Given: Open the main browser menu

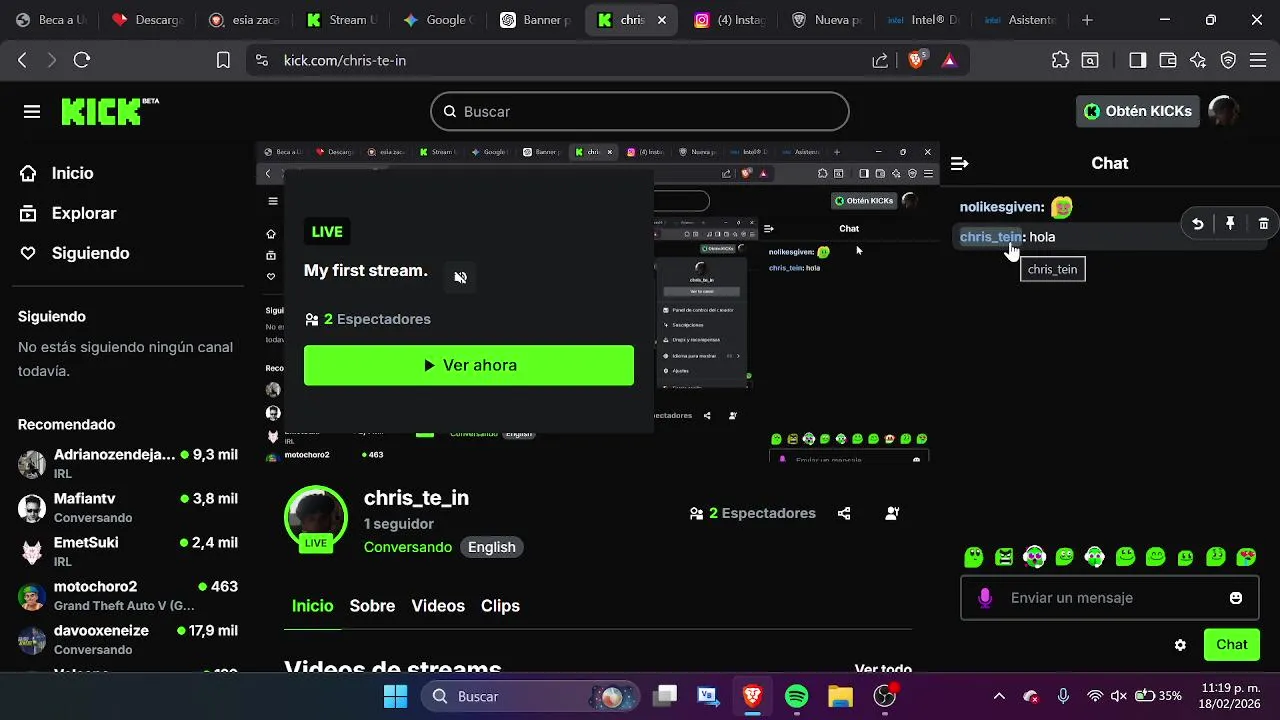Looking at the screenshot, I should coord(1260,60).
